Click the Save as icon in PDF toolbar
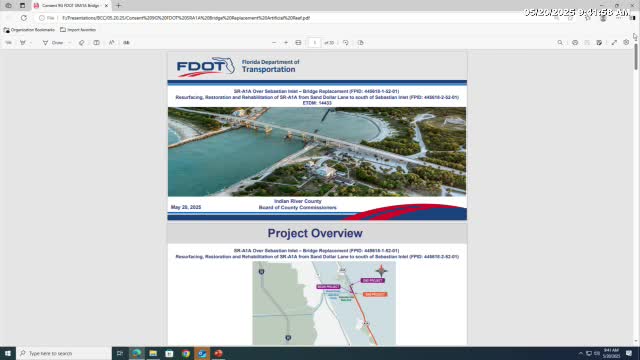 pos(599,42)
